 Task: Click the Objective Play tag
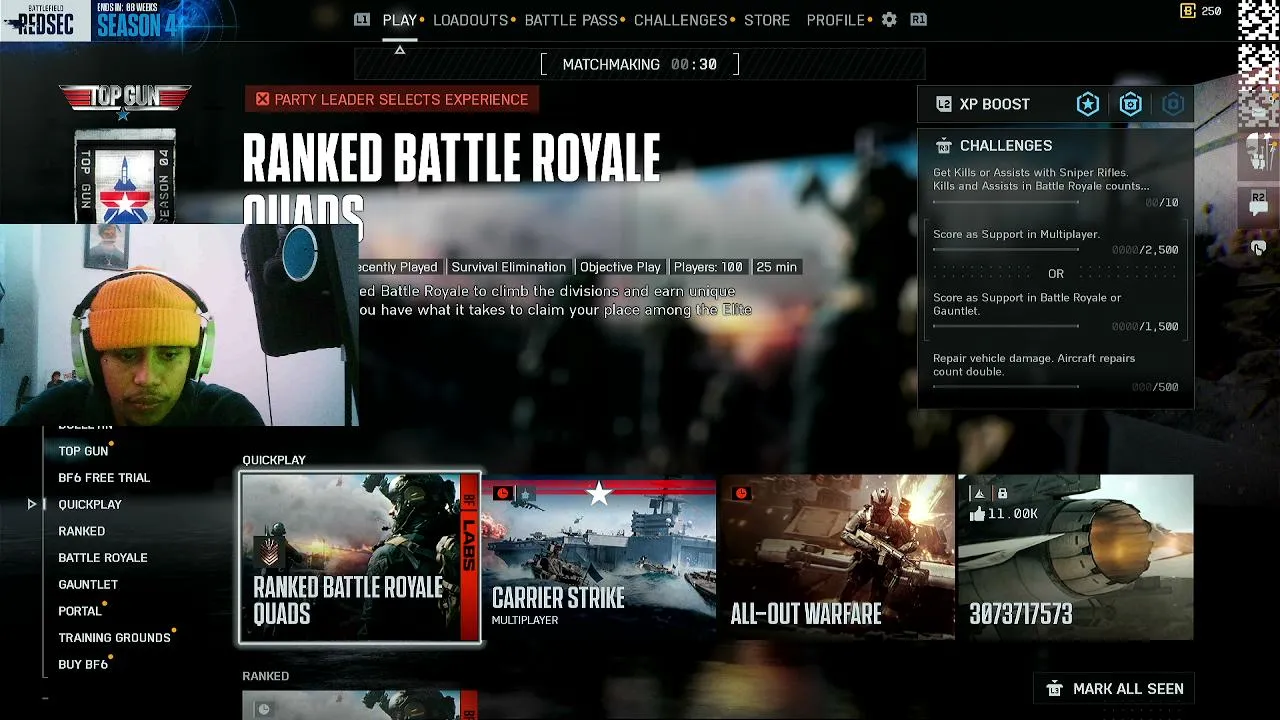(x=620, y=267)
